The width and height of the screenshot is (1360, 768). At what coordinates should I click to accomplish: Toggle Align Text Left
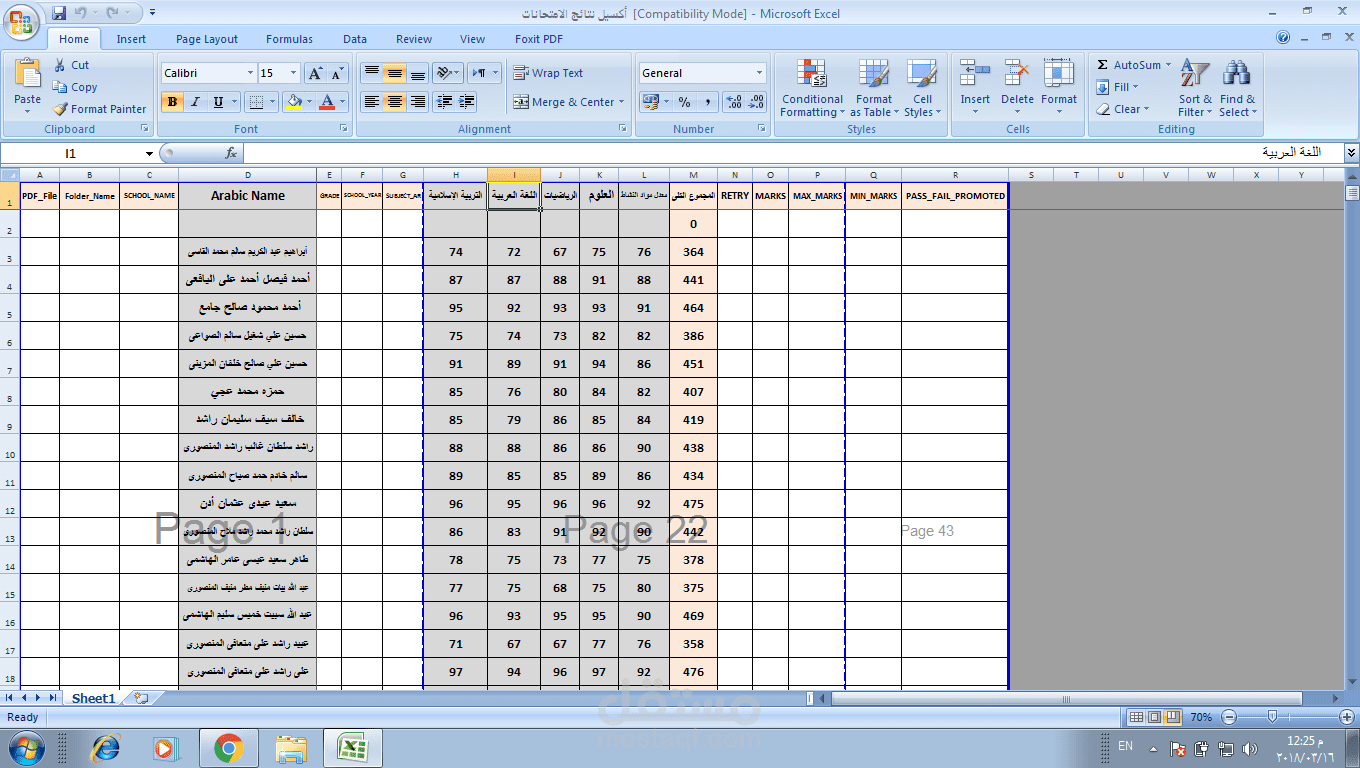click(x=372, y=102)
